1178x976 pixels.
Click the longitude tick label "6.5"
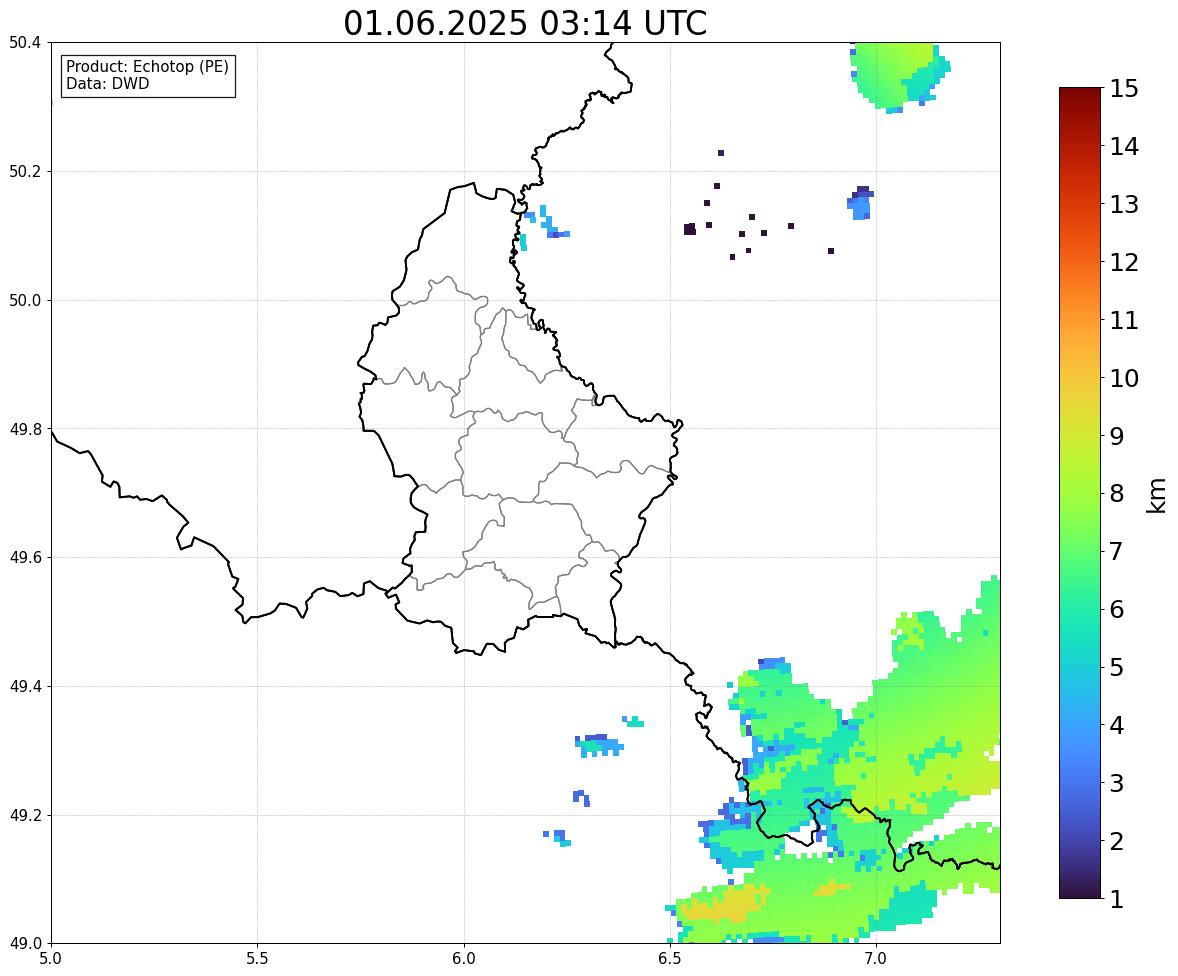669,959
